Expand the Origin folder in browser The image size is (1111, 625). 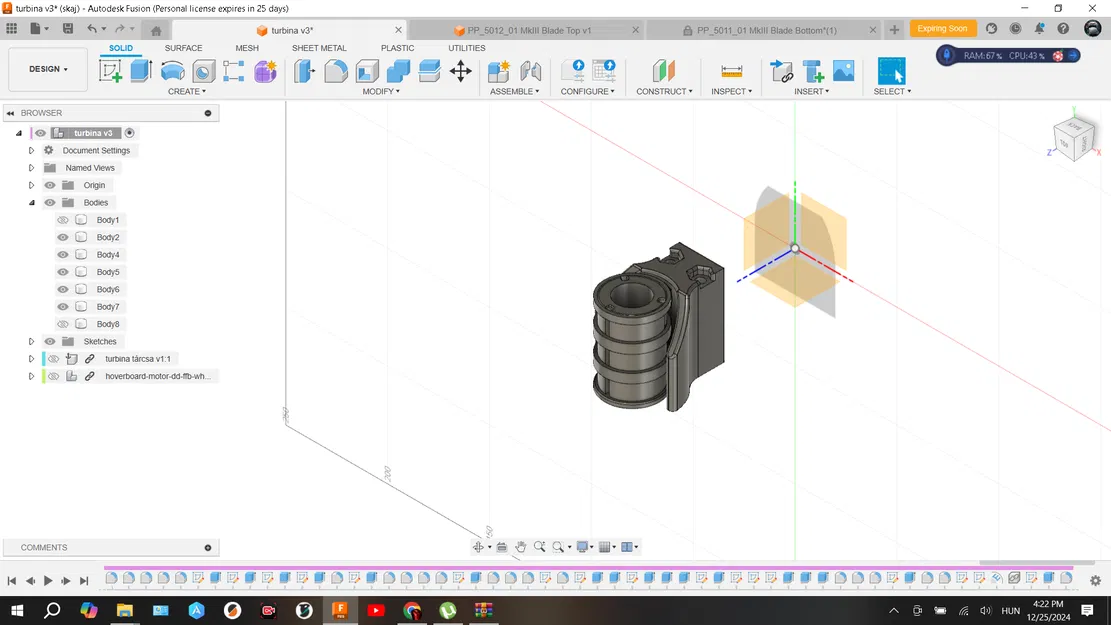[32, 185]
